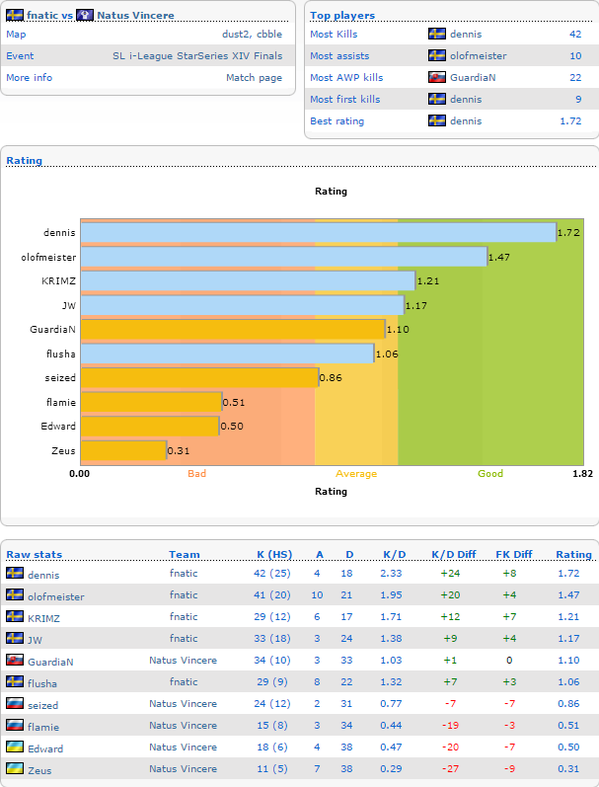
Task: Click KRIMZ 1.21 rating bar in chart
Action: (248, 281)
